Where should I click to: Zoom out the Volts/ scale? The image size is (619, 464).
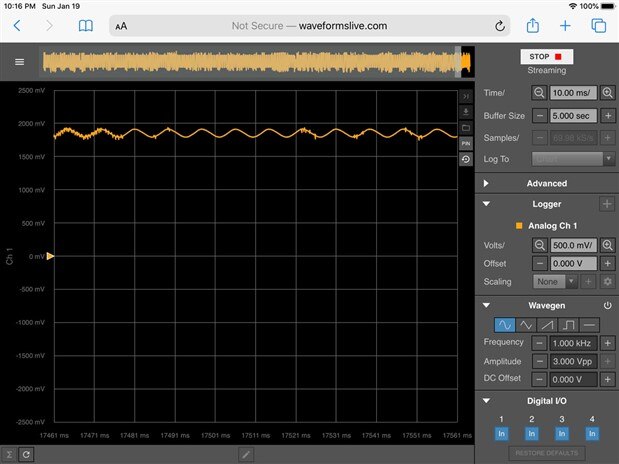click(539, 245)
